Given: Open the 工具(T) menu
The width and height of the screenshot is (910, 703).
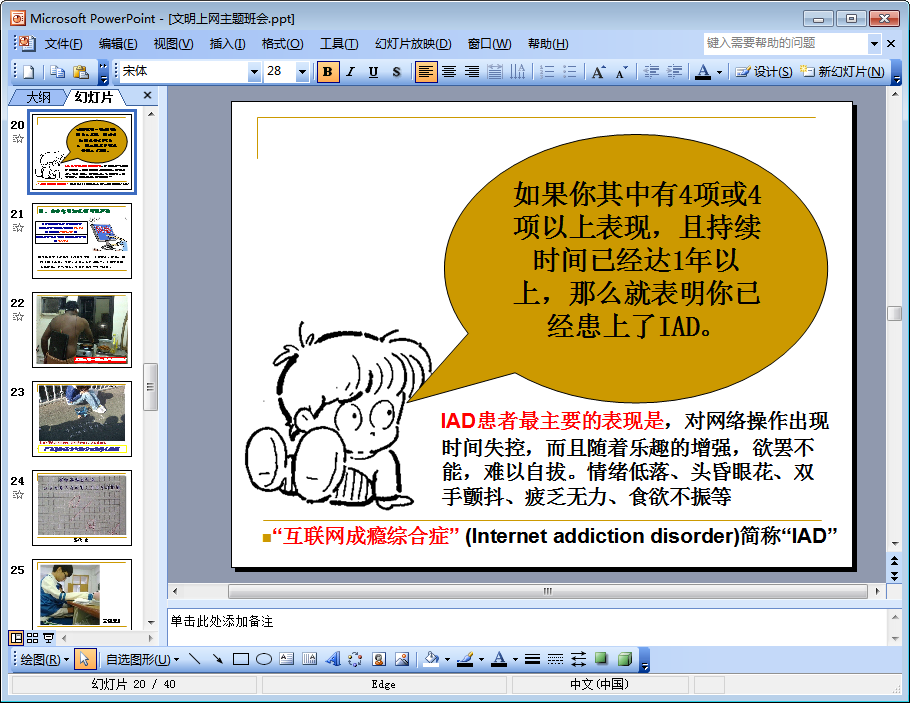Looking at the screenshot, I should pyautogui.click(x=339, y=44).
